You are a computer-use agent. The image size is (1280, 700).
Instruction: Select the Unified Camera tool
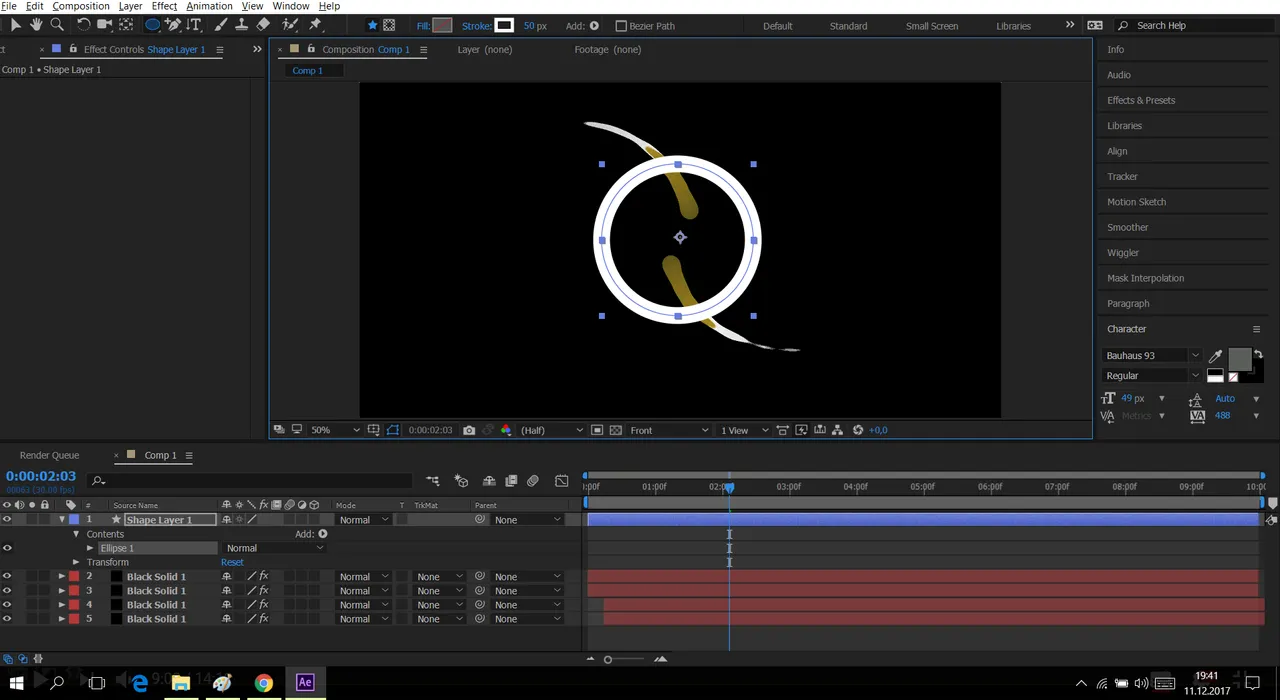104,25
